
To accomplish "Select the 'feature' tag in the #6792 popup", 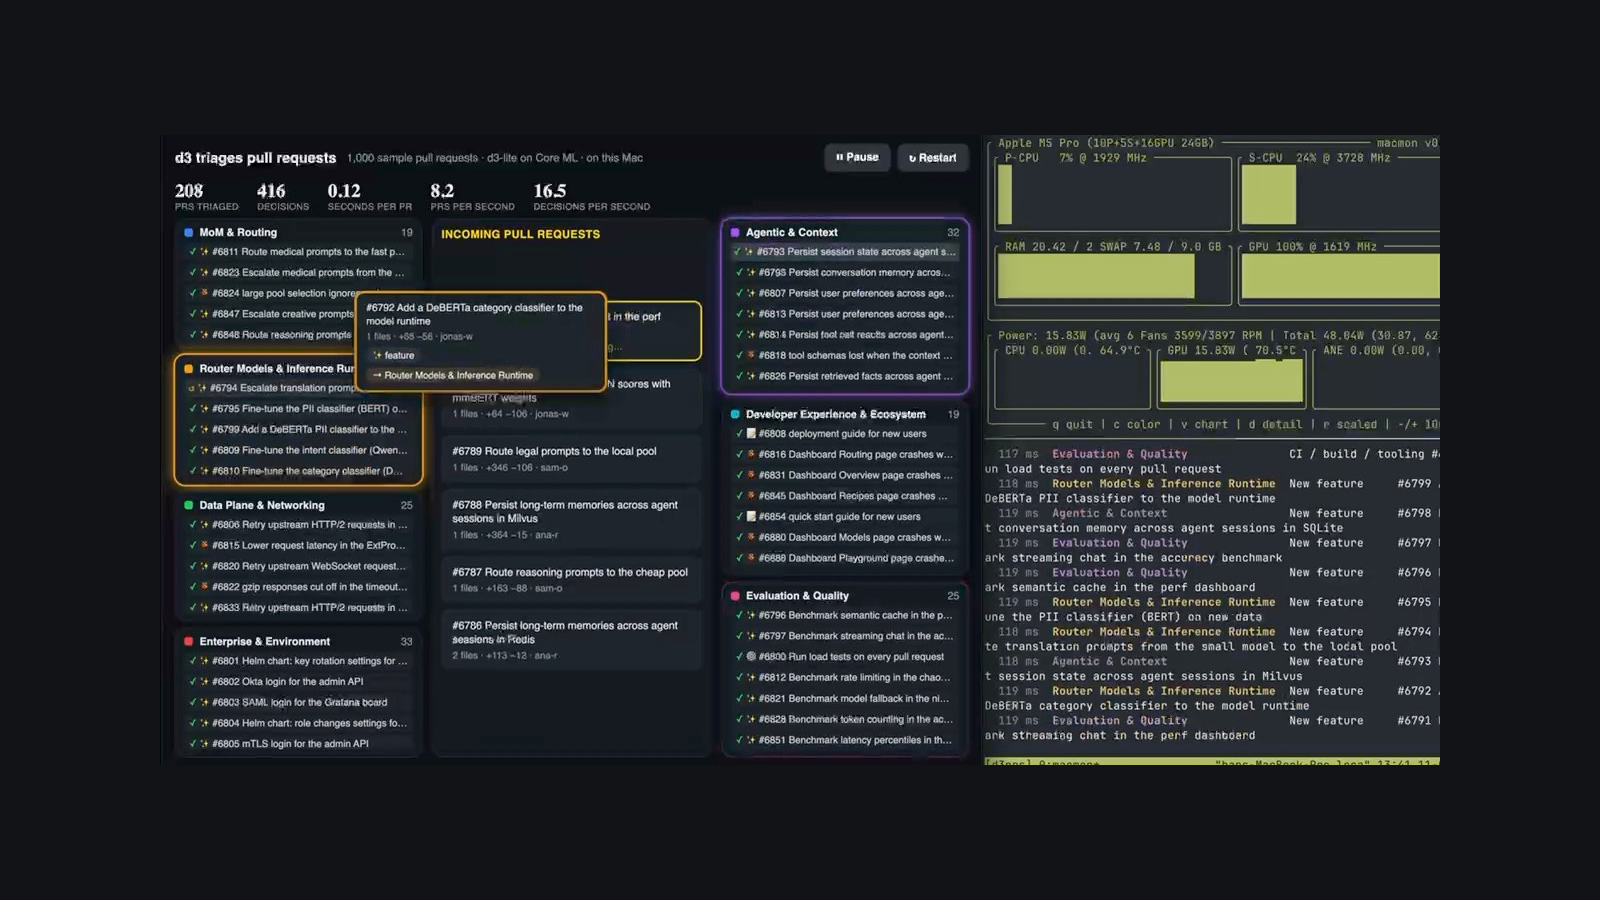I will [393, 355].
